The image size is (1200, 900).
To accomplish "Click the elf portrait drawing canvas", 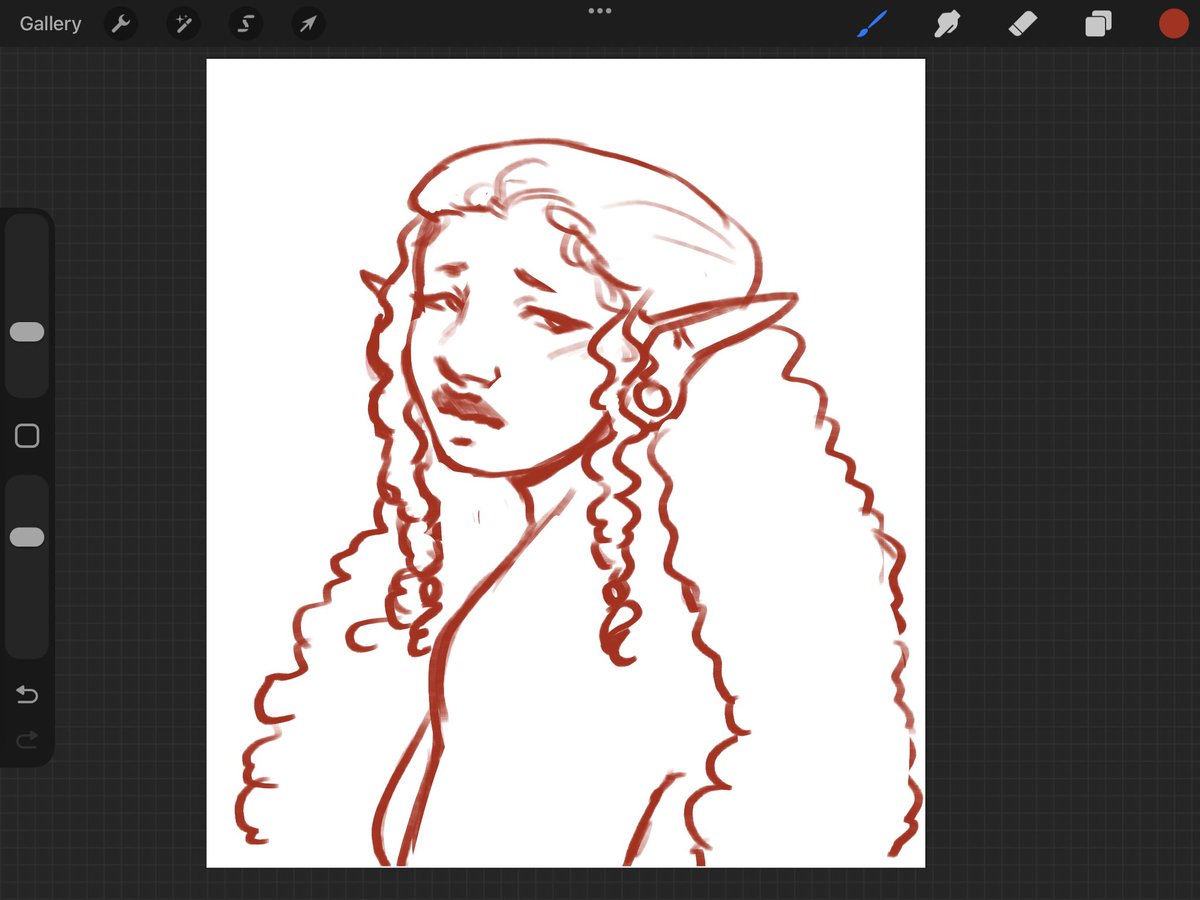I will [566, 463].
